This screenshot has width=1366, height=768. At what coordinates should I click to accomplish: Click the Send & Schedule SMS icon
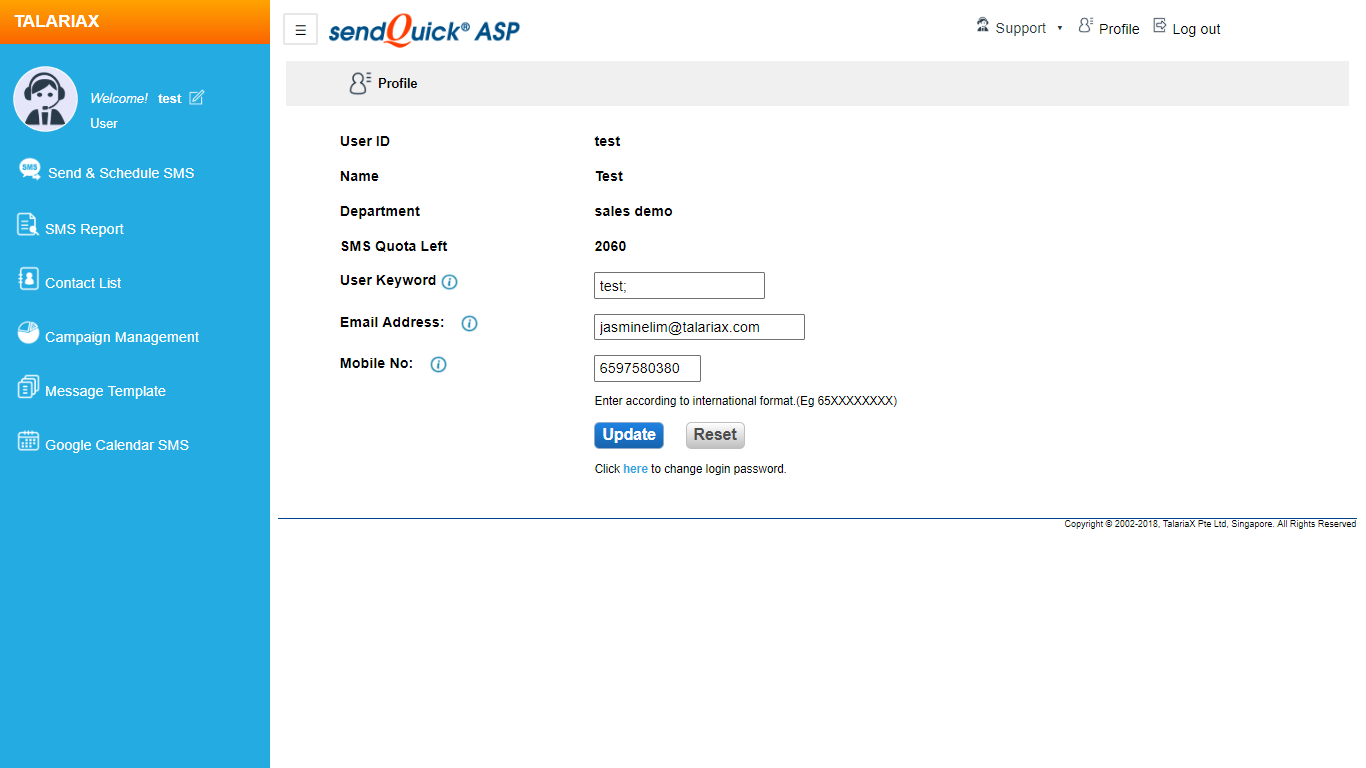[30, 169]
